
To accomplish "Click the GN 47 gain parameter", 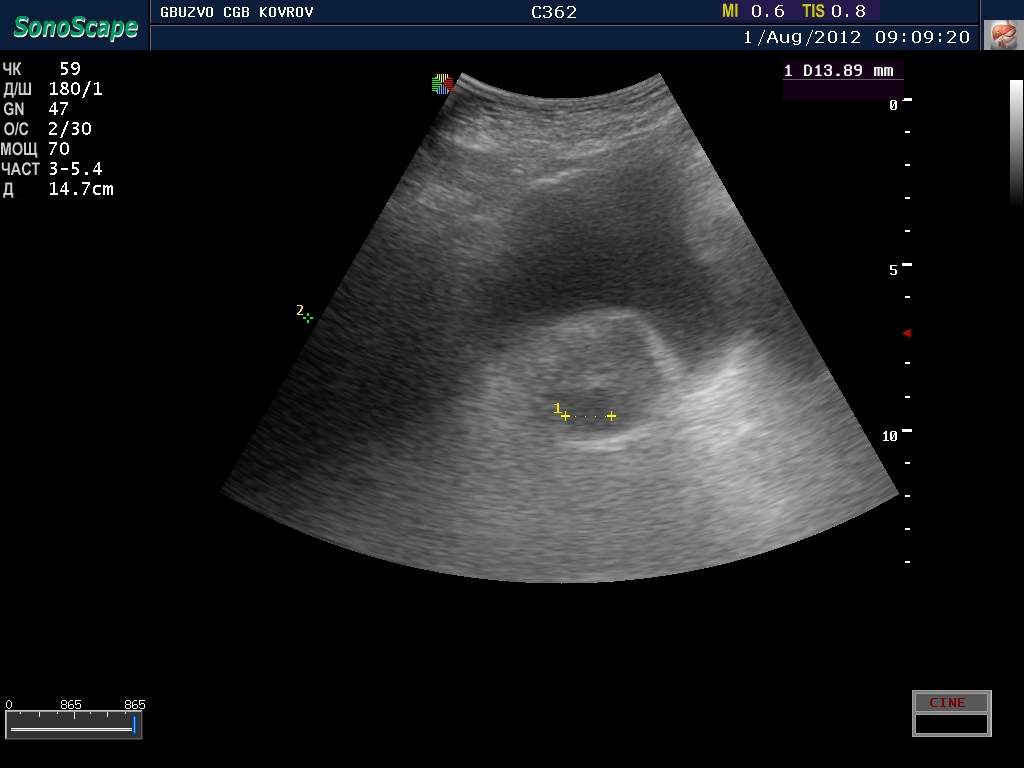I will pyautogui.click(x=36, y=109).
